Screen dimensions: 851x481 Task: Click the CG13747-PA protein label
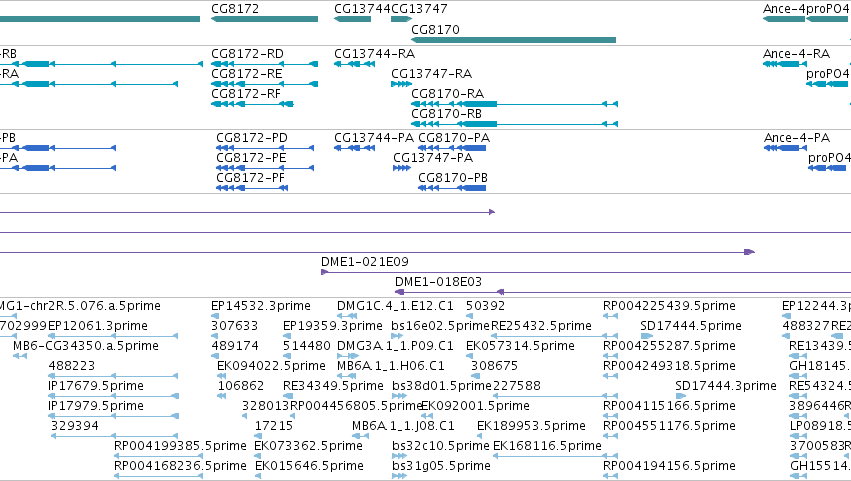coord(433,158)
